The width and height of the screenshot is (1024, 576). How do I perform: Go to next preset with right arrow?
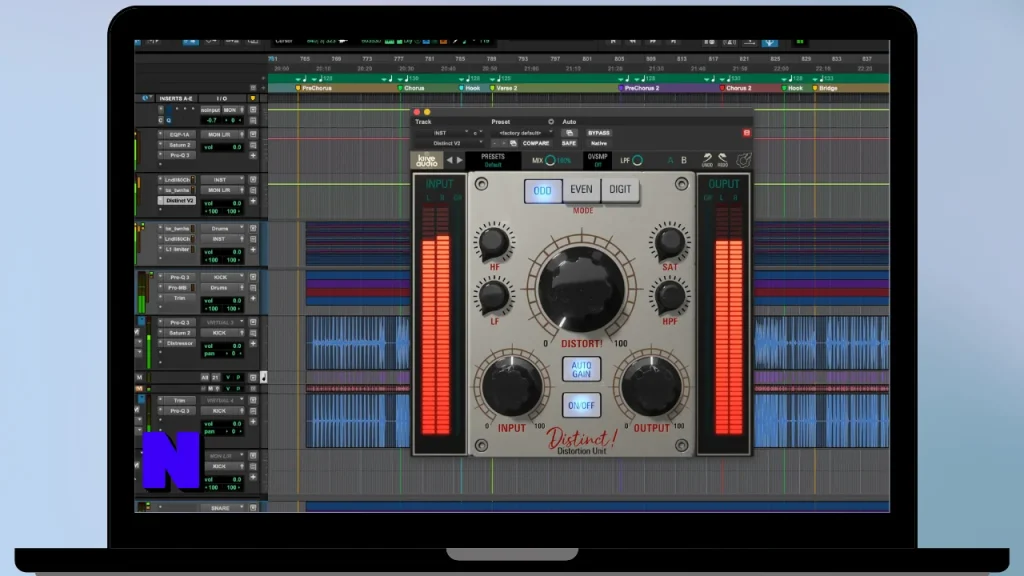coord(460,160)
